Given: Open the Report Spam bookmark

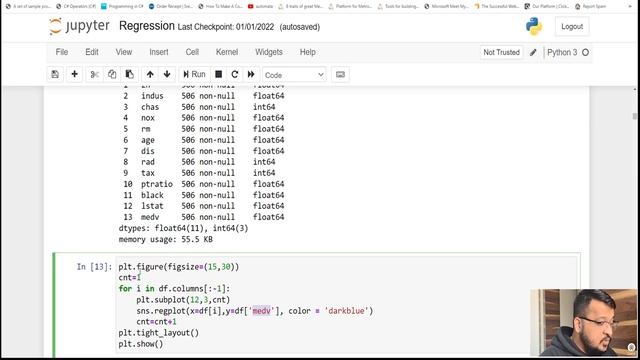Looking at the screenshot, I should click(x=591, y=6).
